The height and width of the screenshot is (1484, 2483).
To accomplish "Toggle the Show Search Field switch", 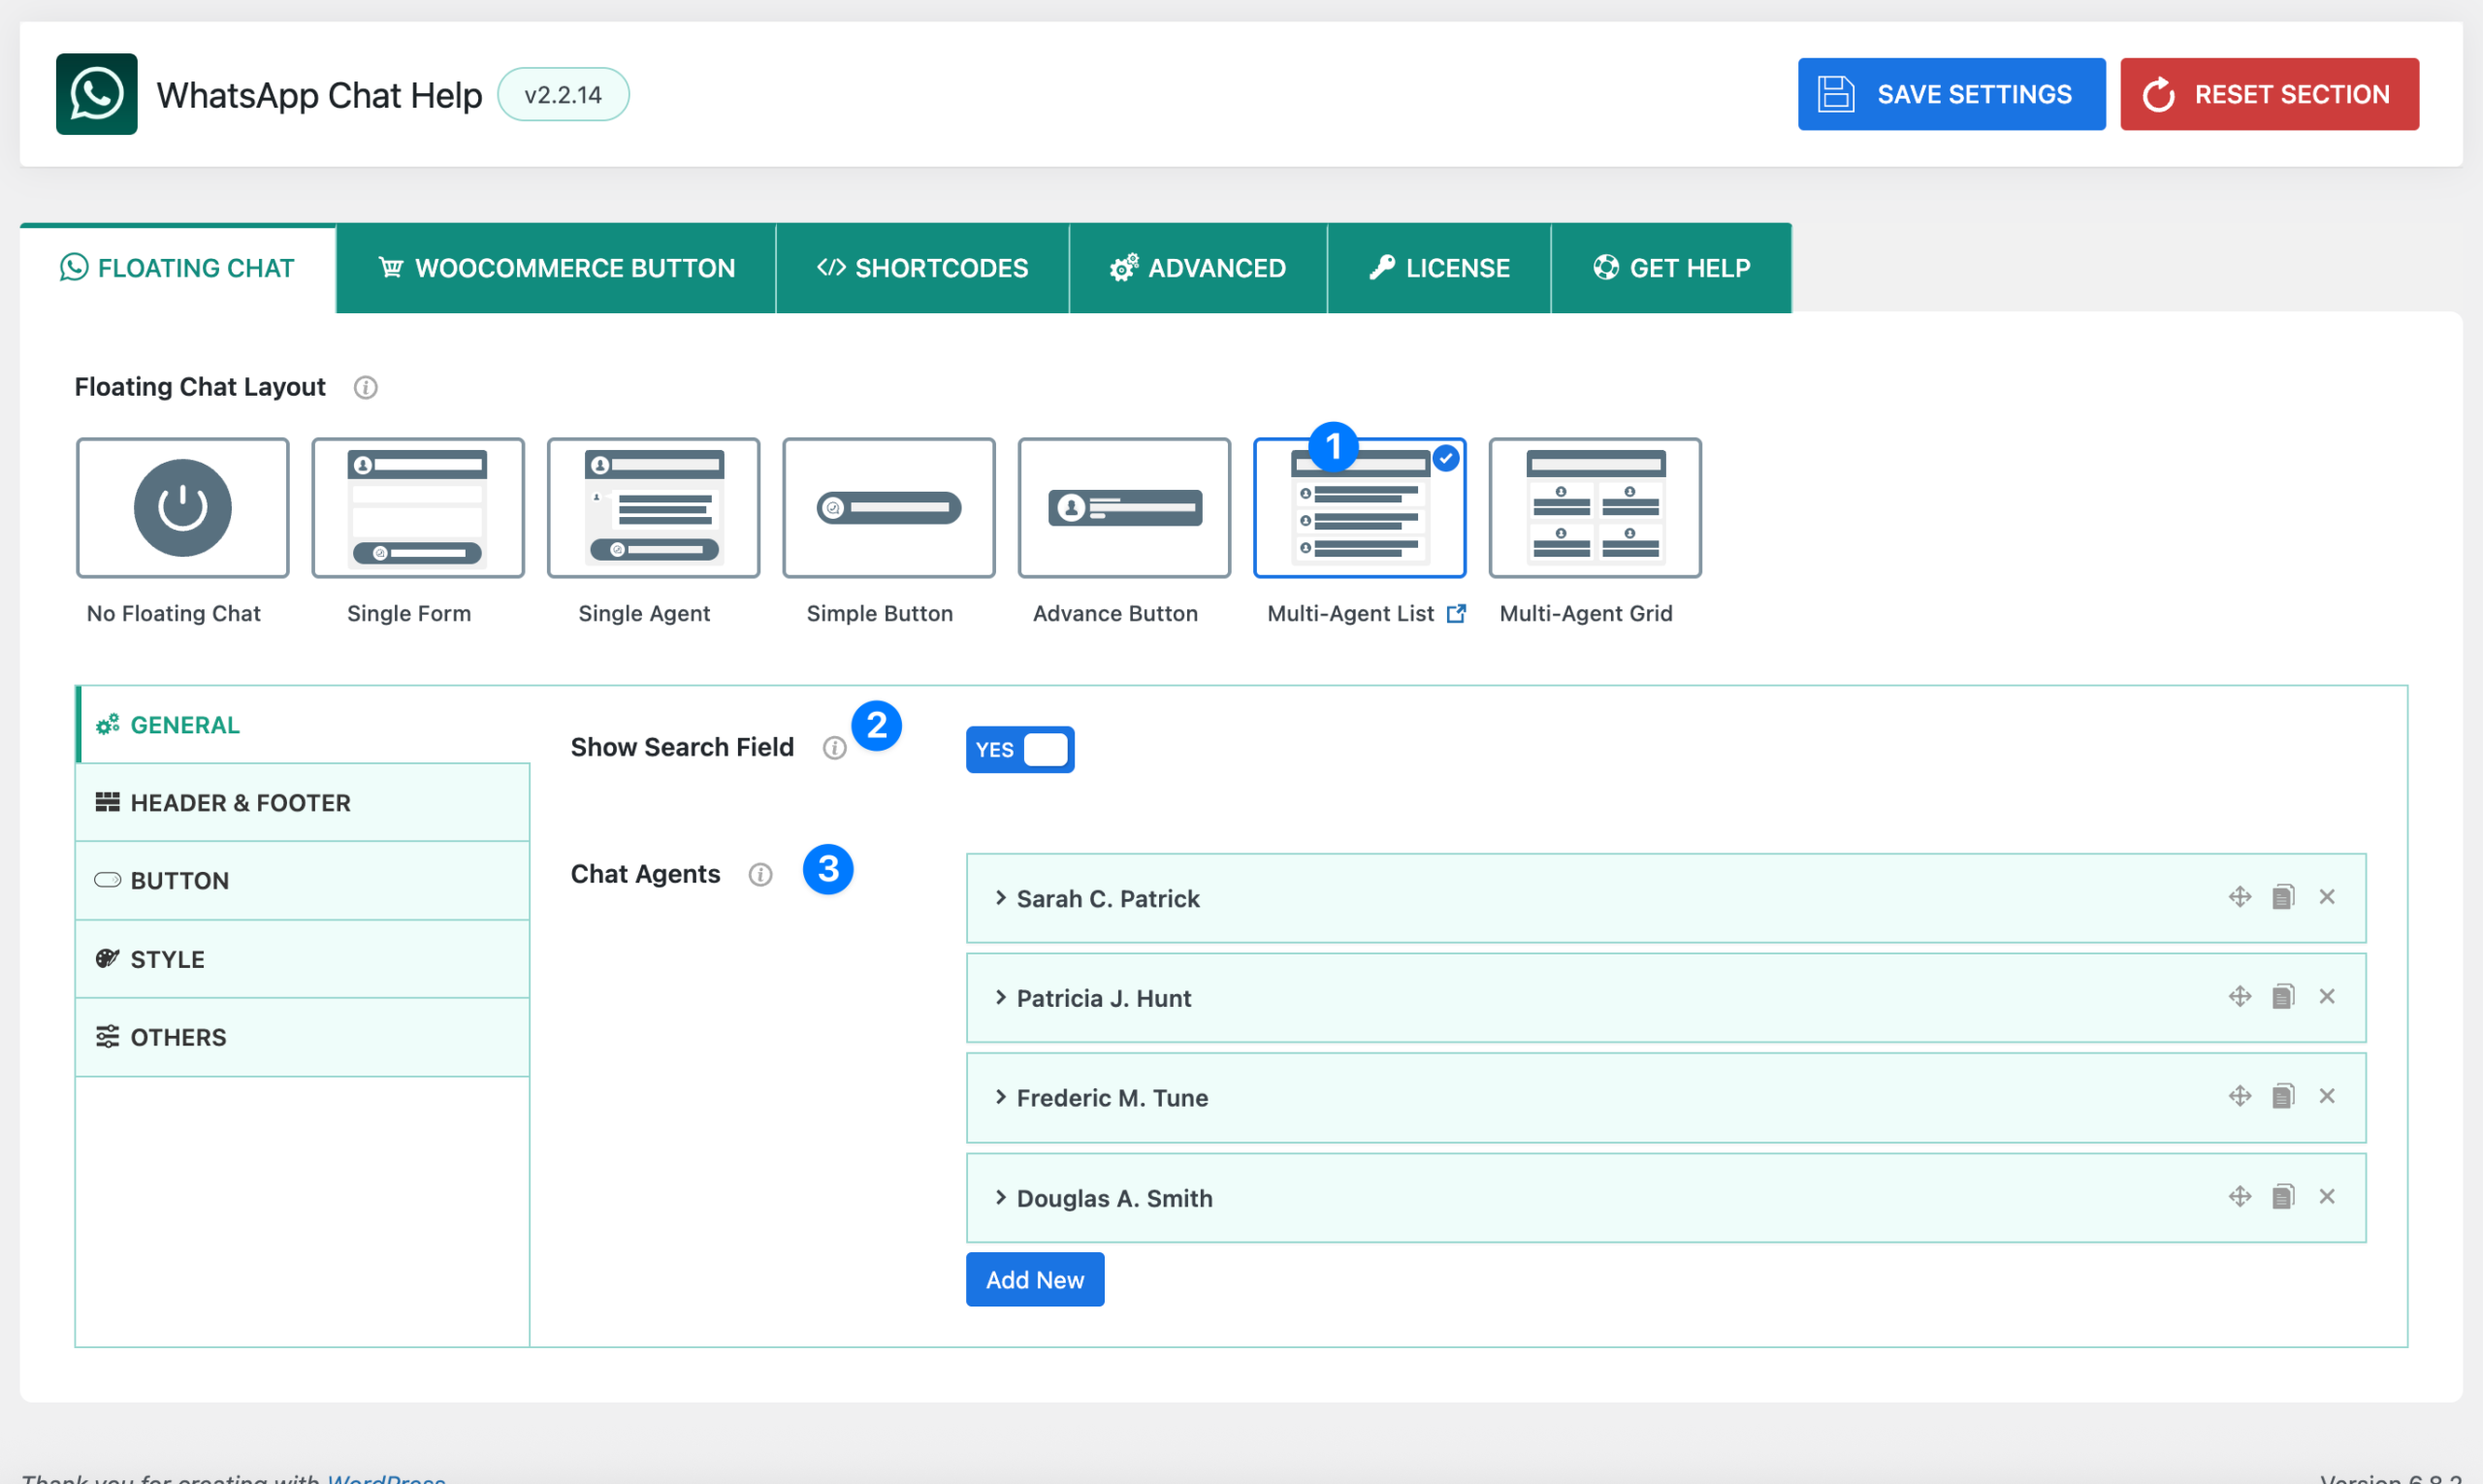I will point(1019,750).
